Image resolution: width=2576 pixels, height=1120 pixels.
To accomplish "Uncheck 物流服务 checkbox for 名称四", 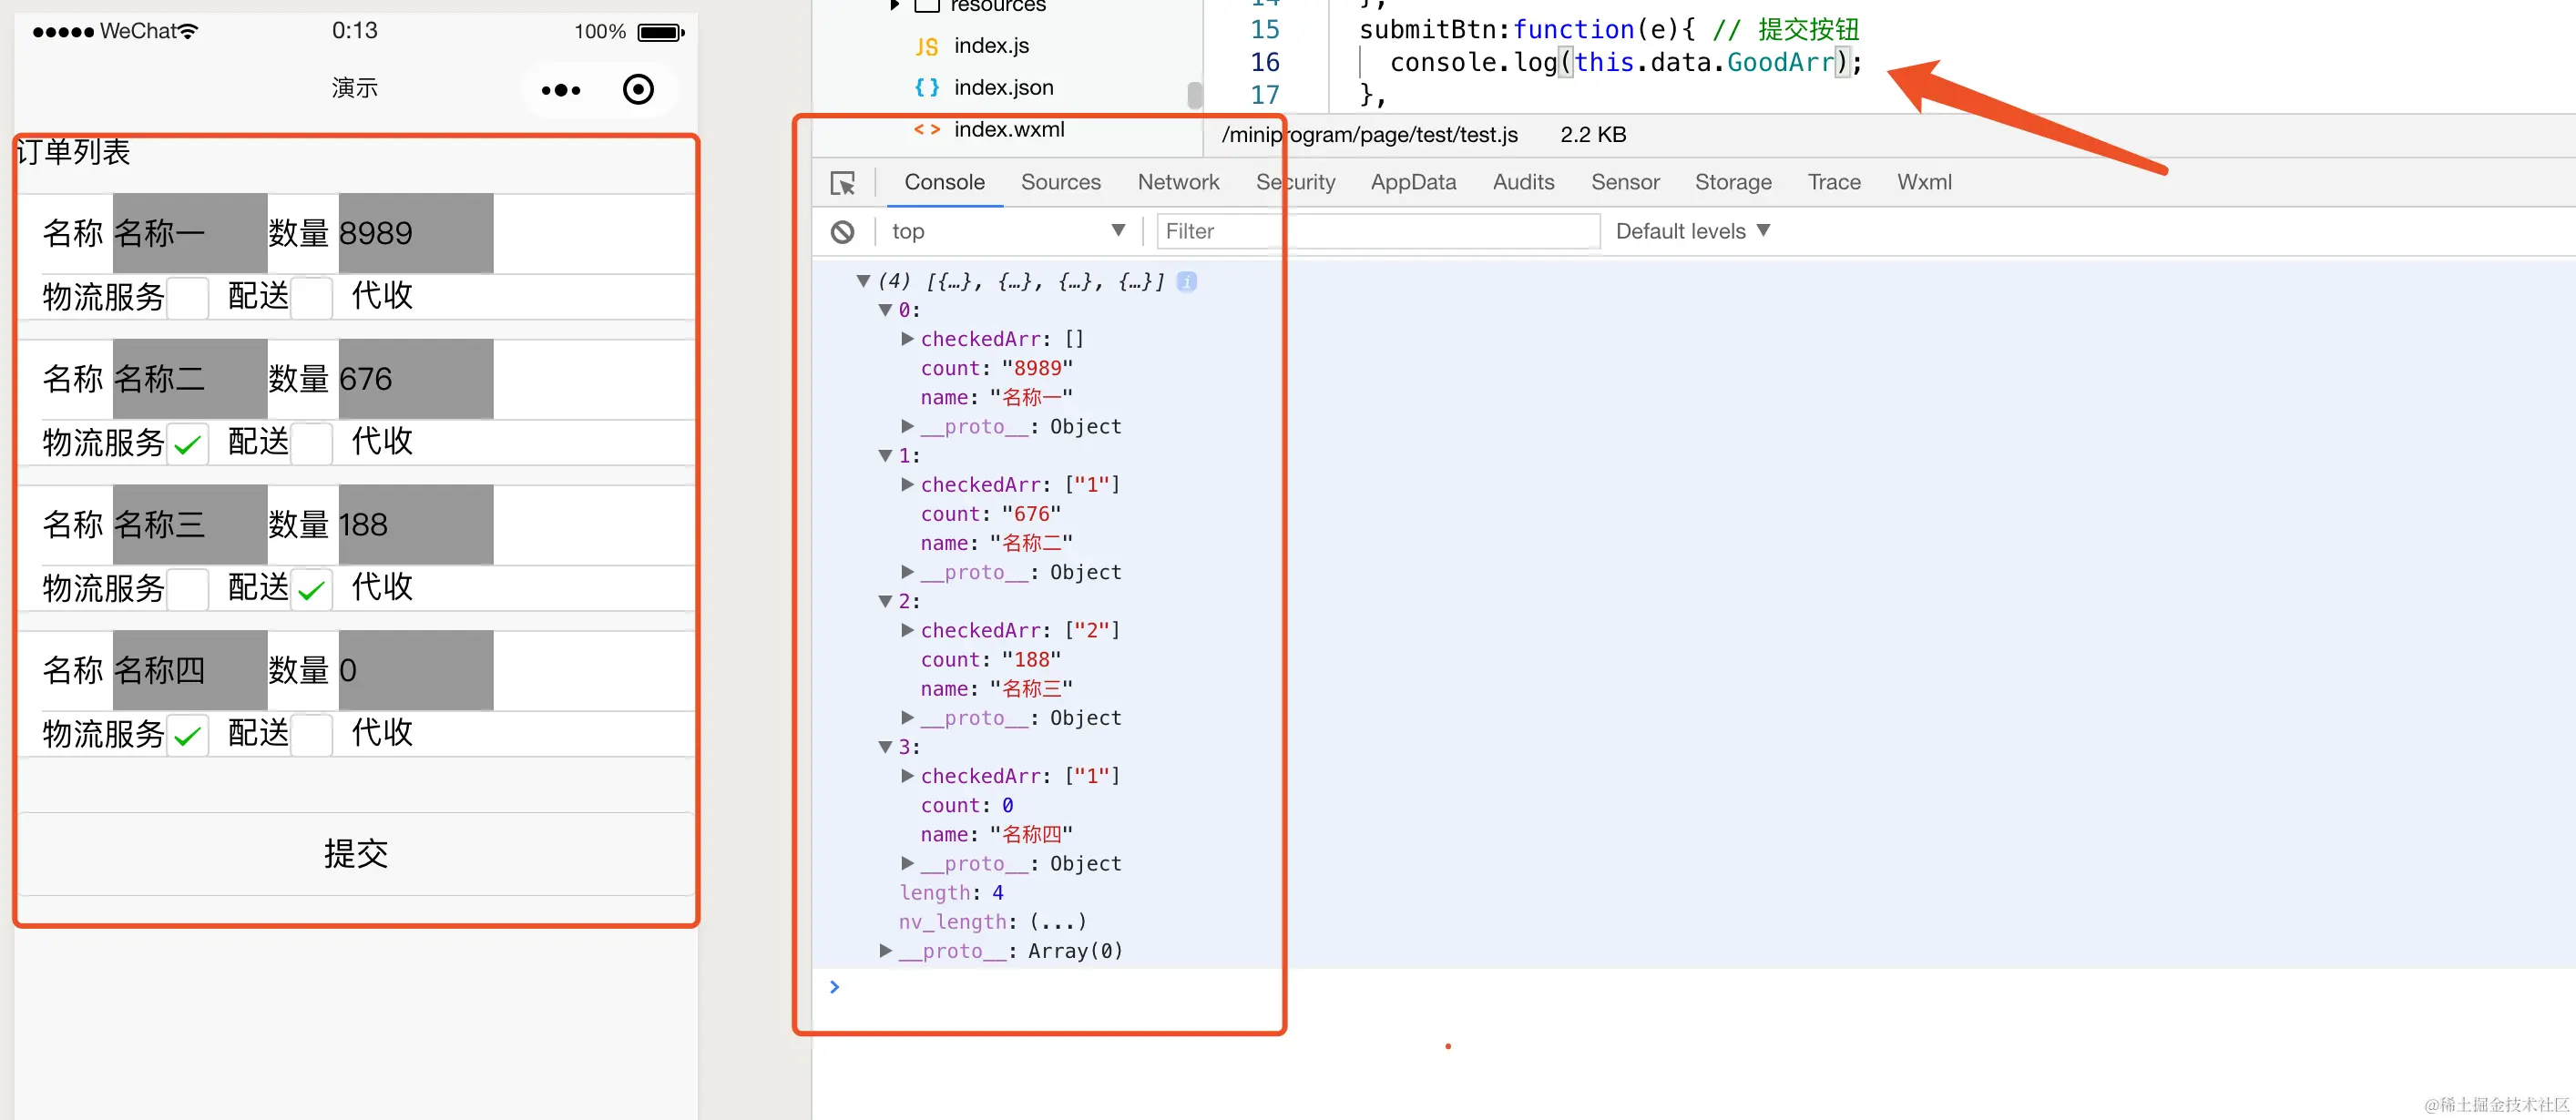I will point(188,735).
